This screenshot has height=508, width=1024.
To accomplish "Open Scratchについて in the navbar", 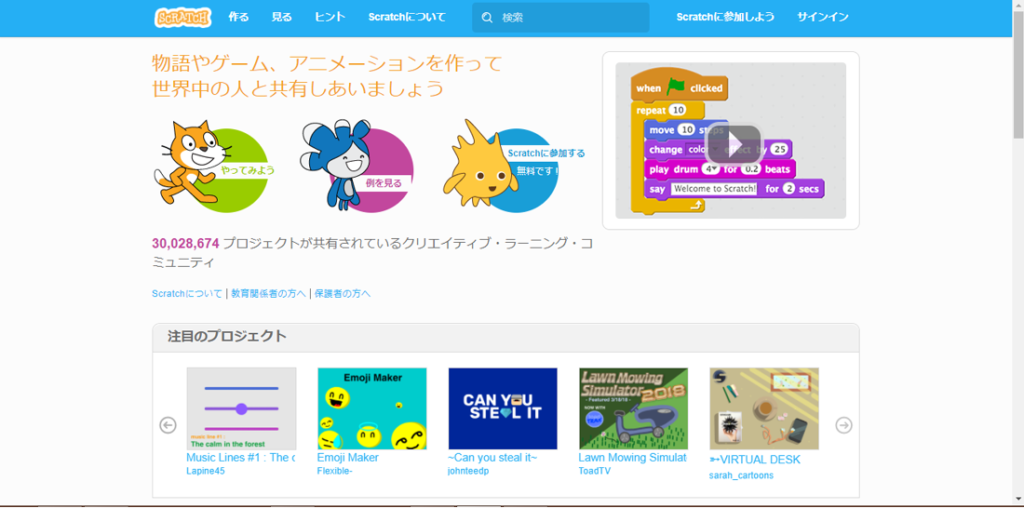I will point(406,17).
